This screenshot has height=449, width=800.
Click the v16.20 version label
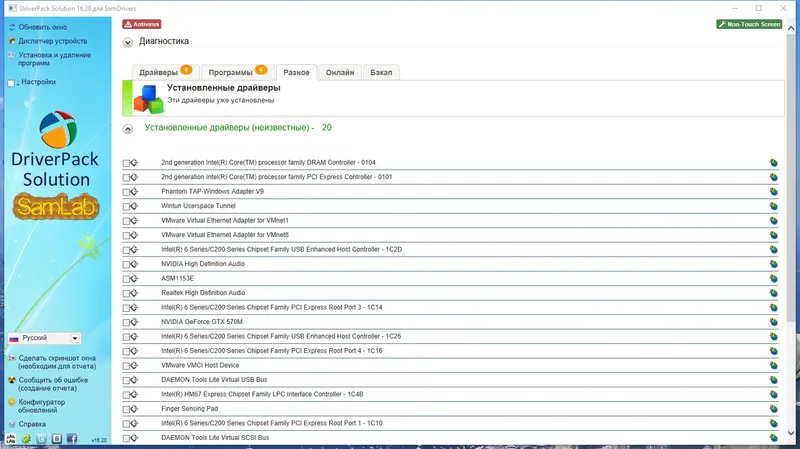click(x=99, y=440)
